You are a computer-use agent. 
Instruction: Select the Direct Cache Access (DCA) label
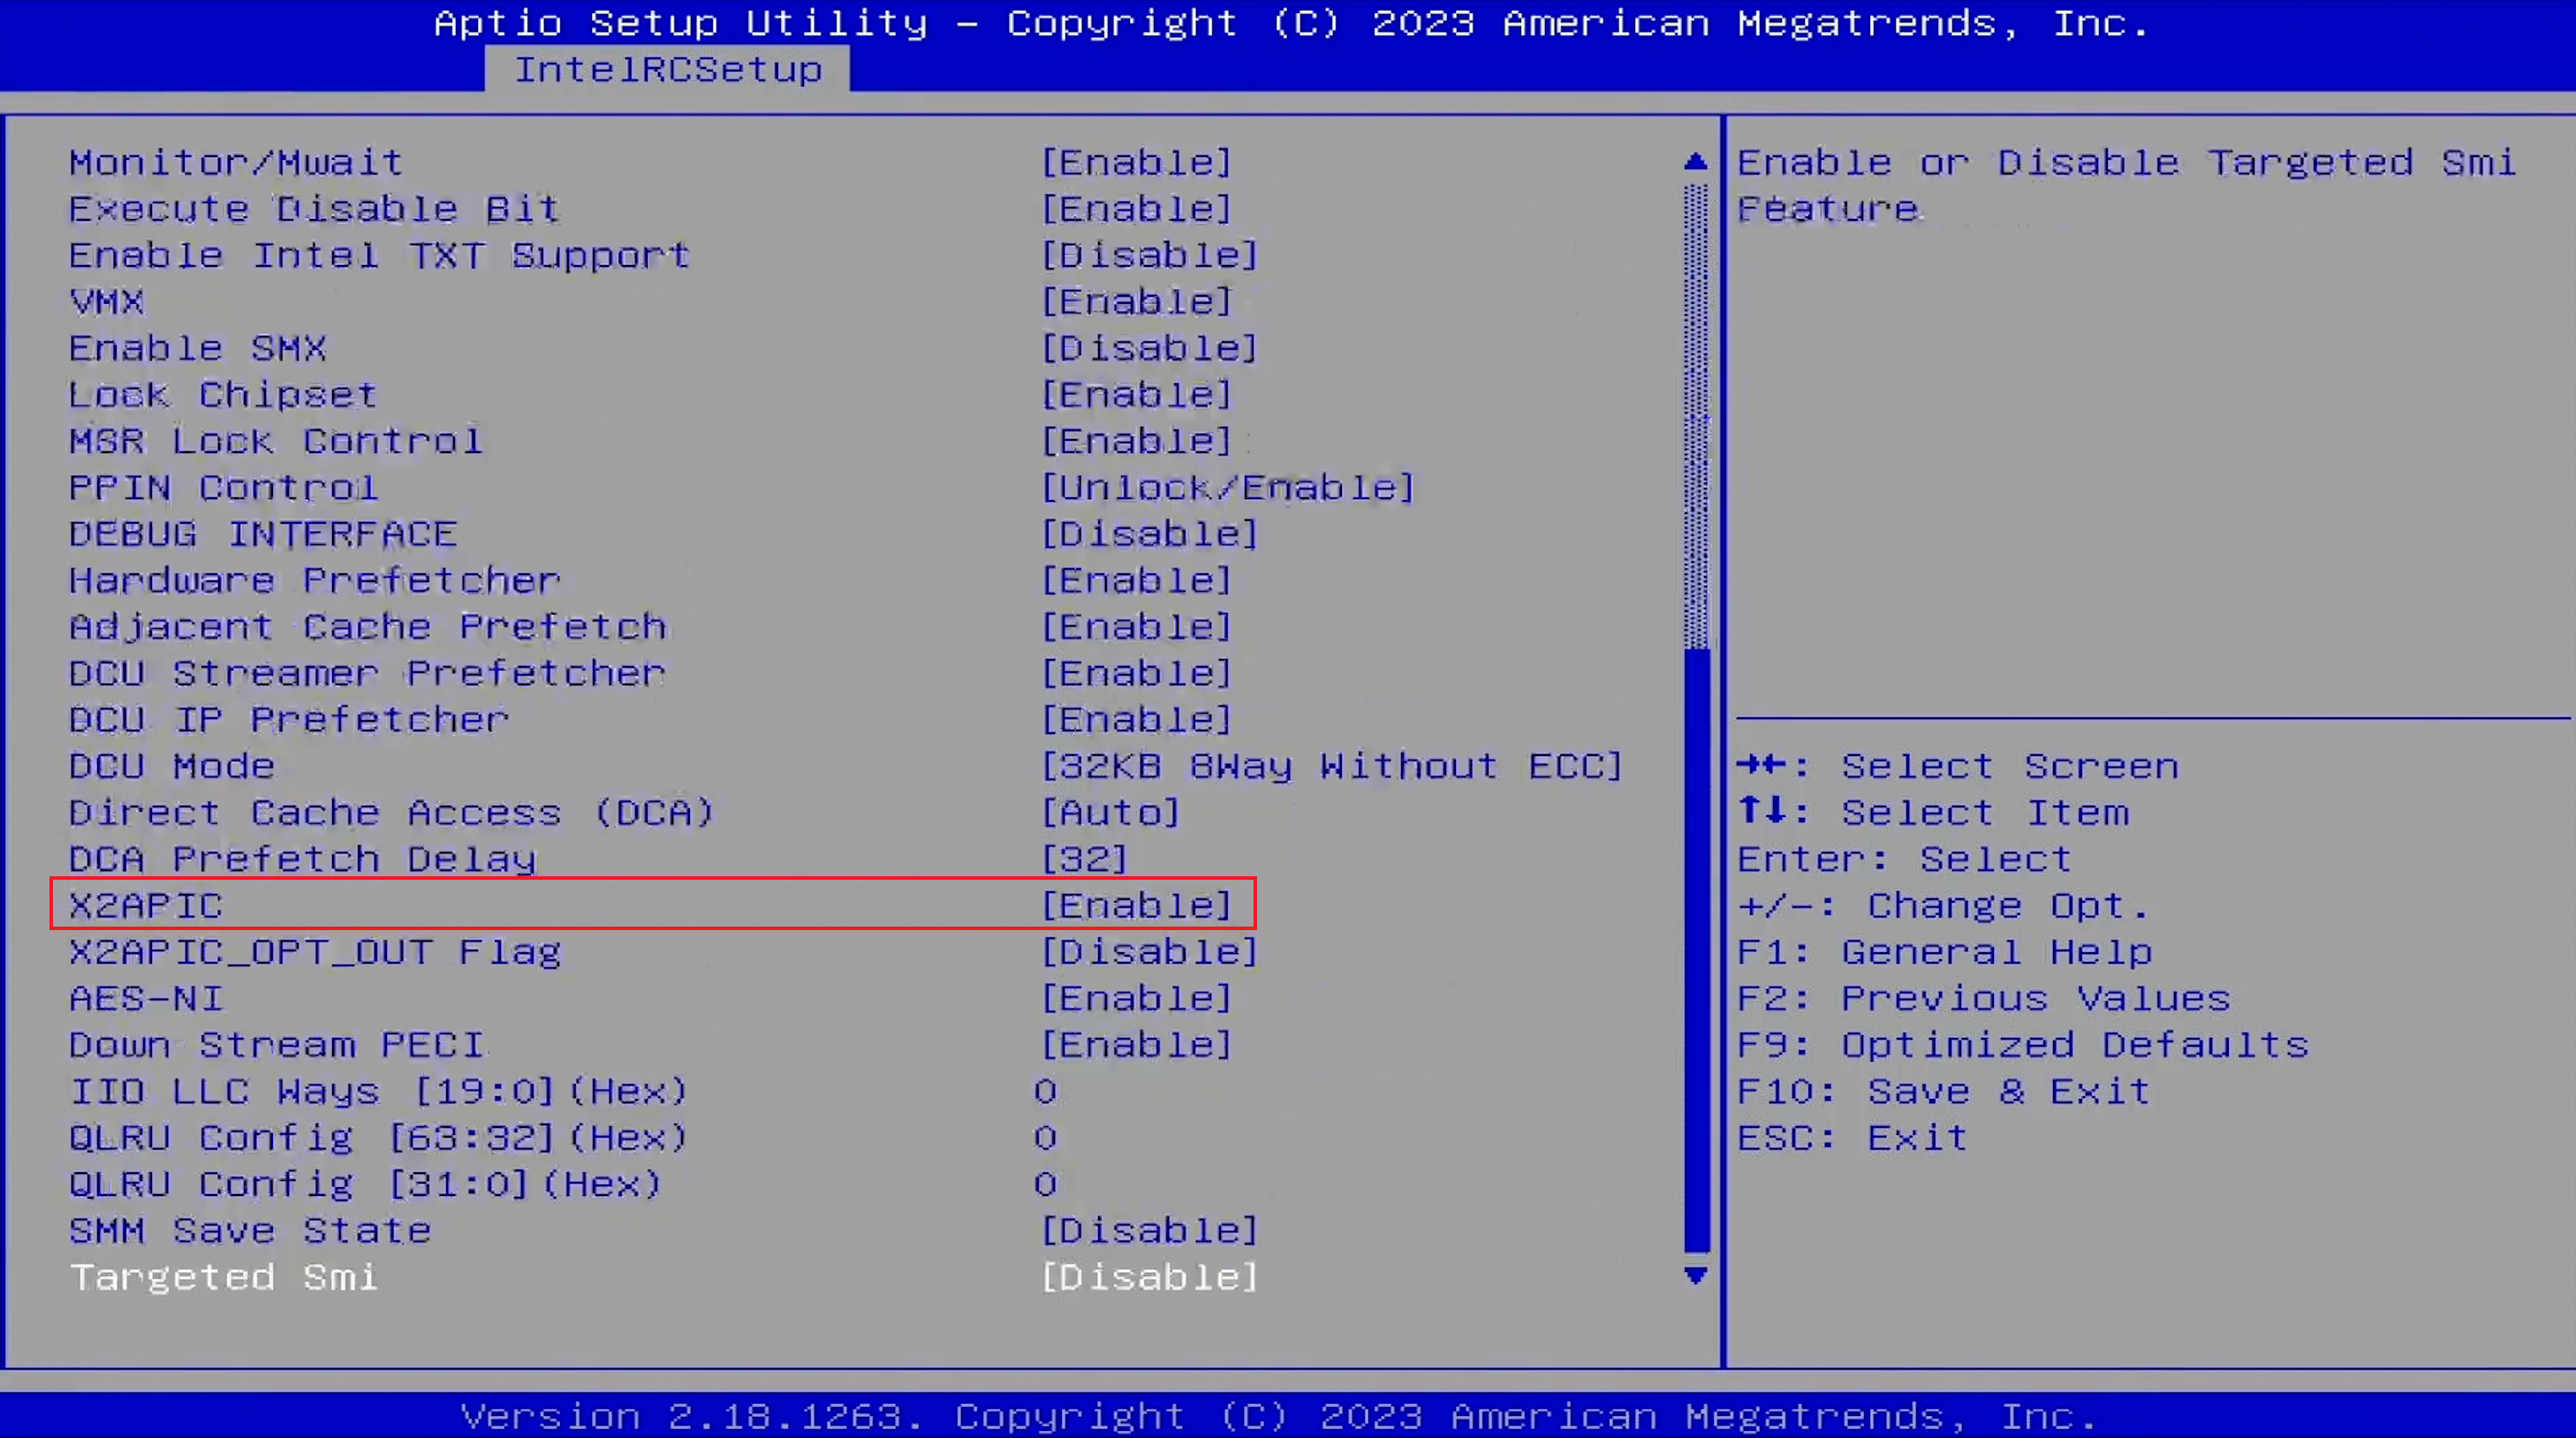pos(392,812)
